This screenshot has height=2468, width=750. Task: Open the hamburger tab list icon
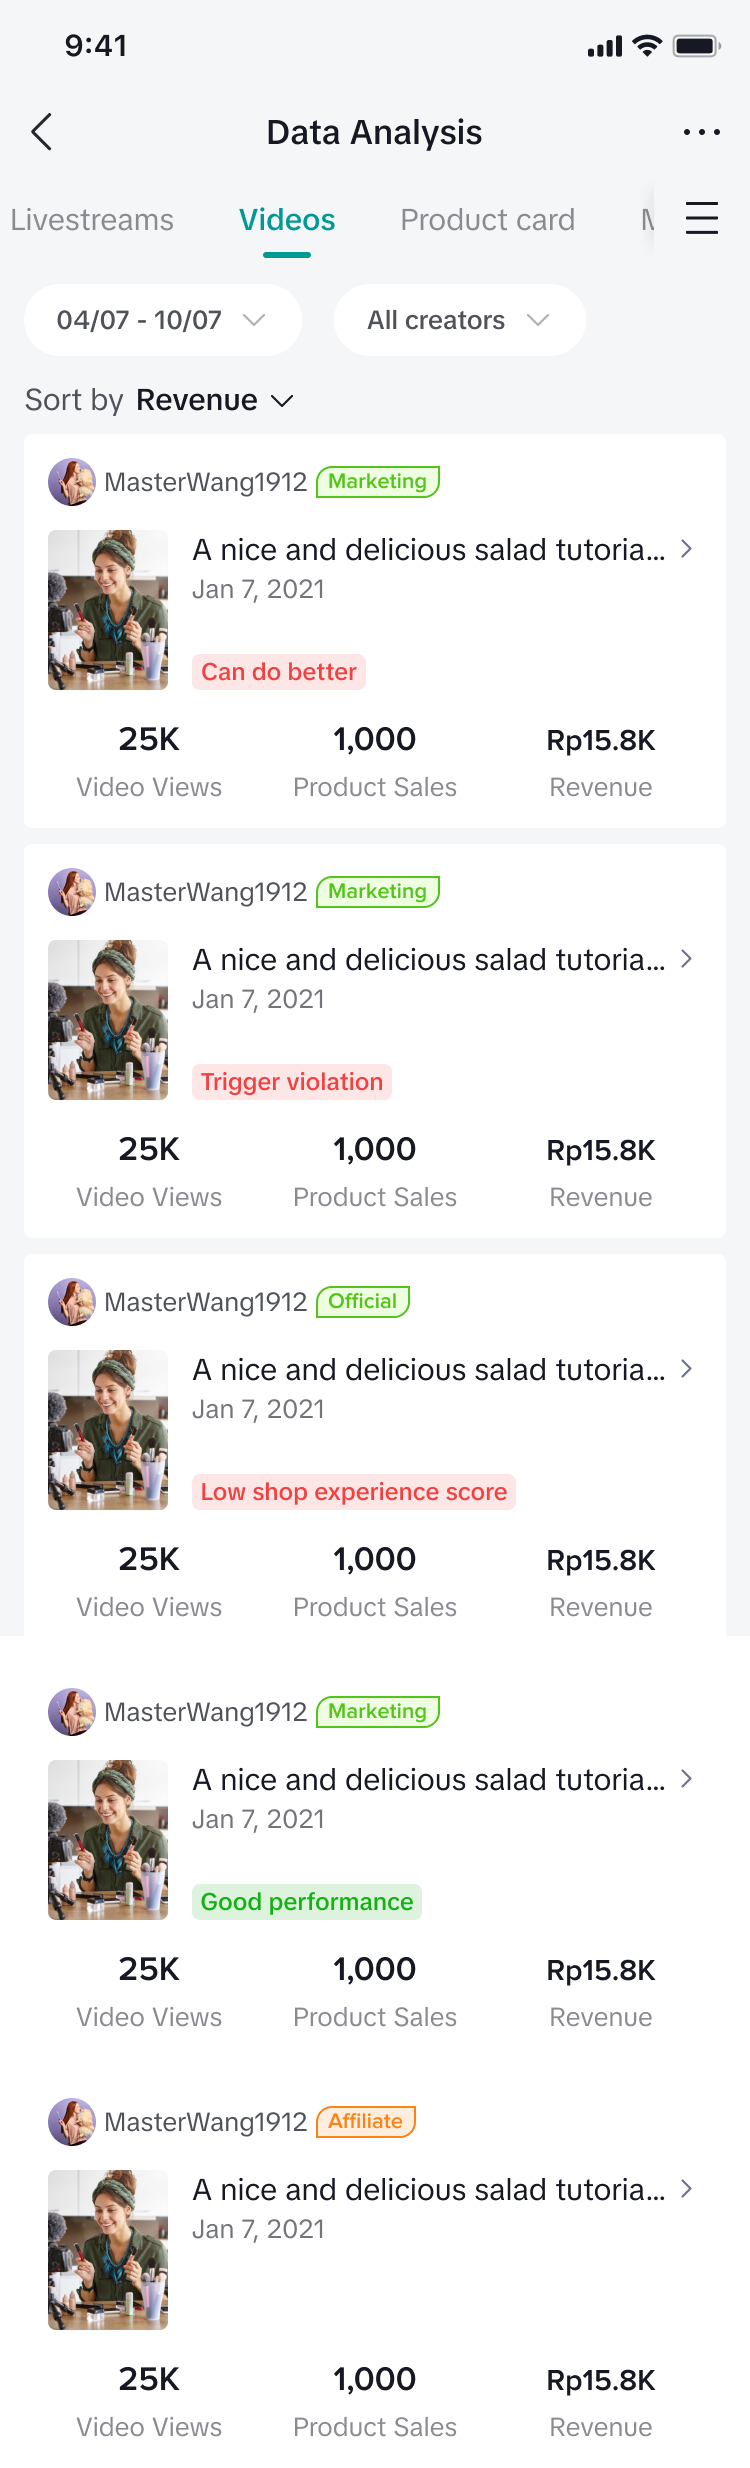point(701,218)
